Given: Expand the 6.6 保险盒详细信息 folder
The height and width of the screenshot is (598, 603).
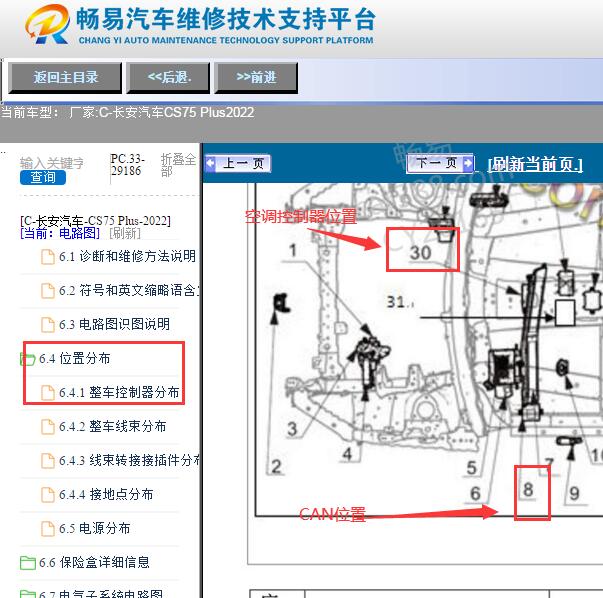Looking at the screenshot, I should pyautogui.click(x=94, y=563).
